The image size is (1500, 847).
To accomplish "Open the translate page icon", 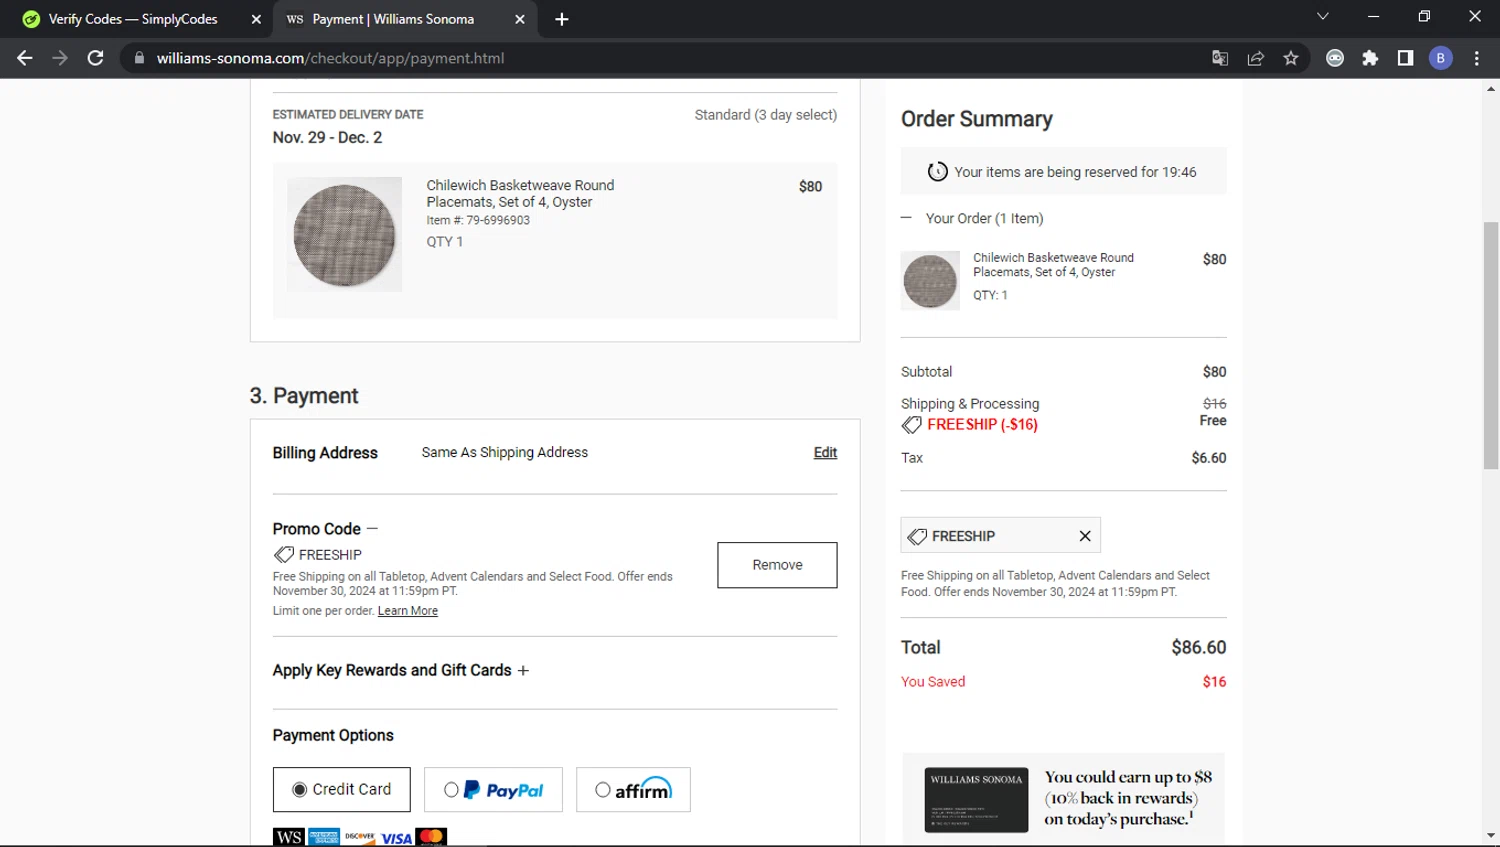I will click(1220, 58).
